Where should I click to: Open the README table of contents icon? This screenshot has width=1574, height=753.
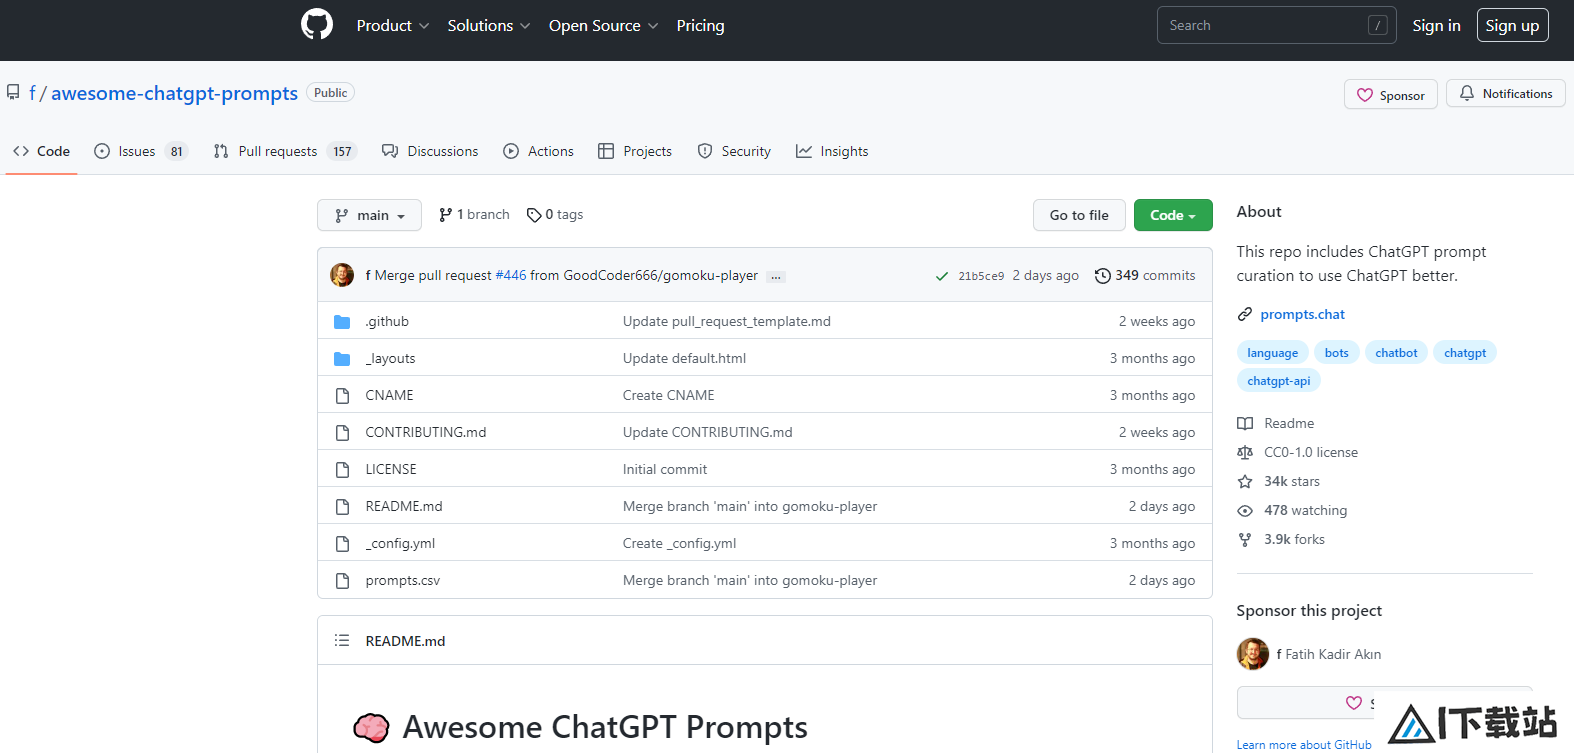[342, 641]
